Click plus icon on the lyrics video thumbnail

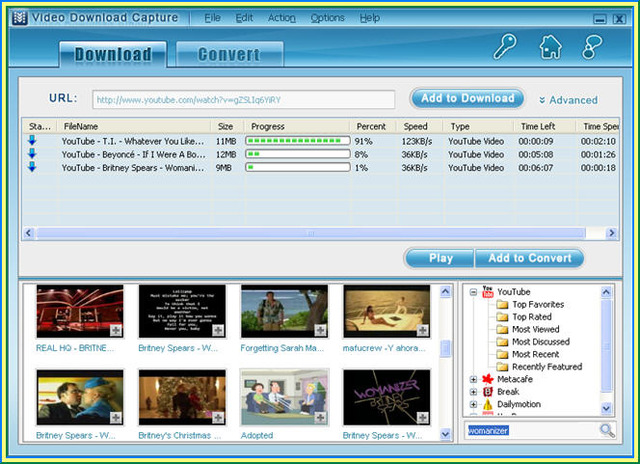(x=218, y=330)
